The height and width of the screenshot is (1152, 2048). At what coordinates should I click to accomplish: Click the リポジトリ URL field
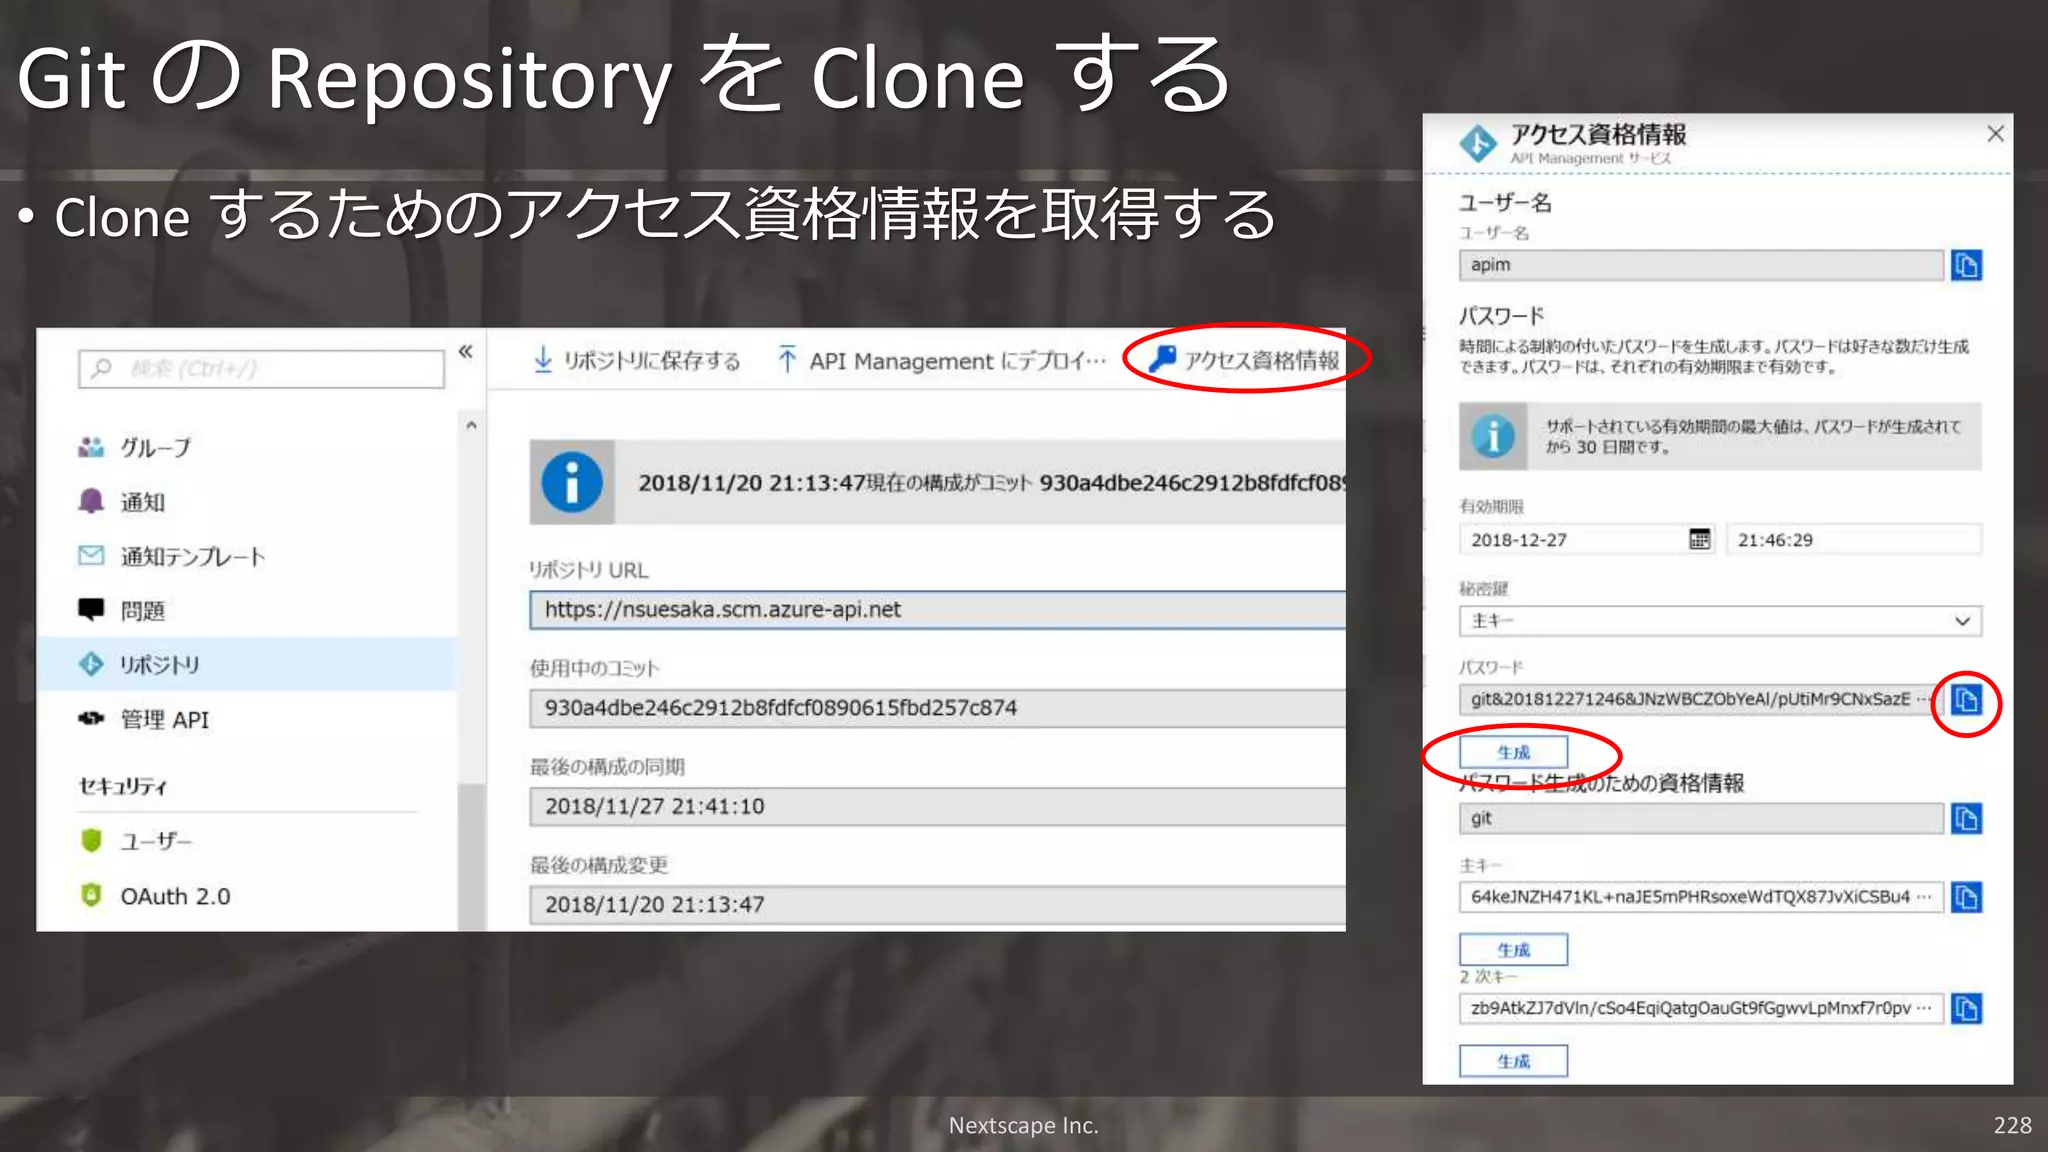click(x=937, y=610)
